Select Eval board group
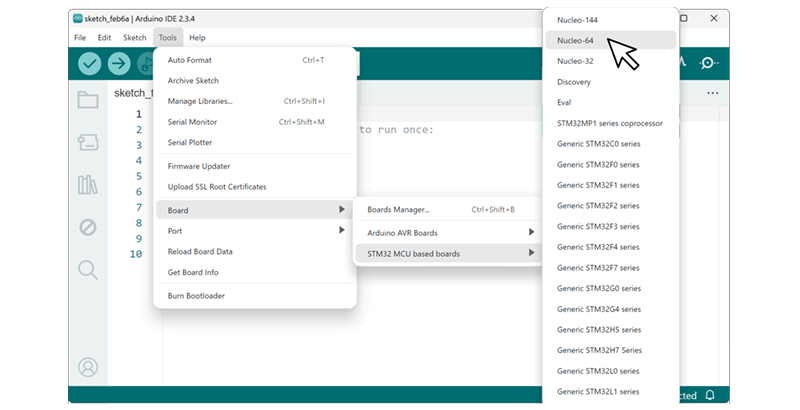800x410 pixels. pyautogui.click(x=611, y=102)
